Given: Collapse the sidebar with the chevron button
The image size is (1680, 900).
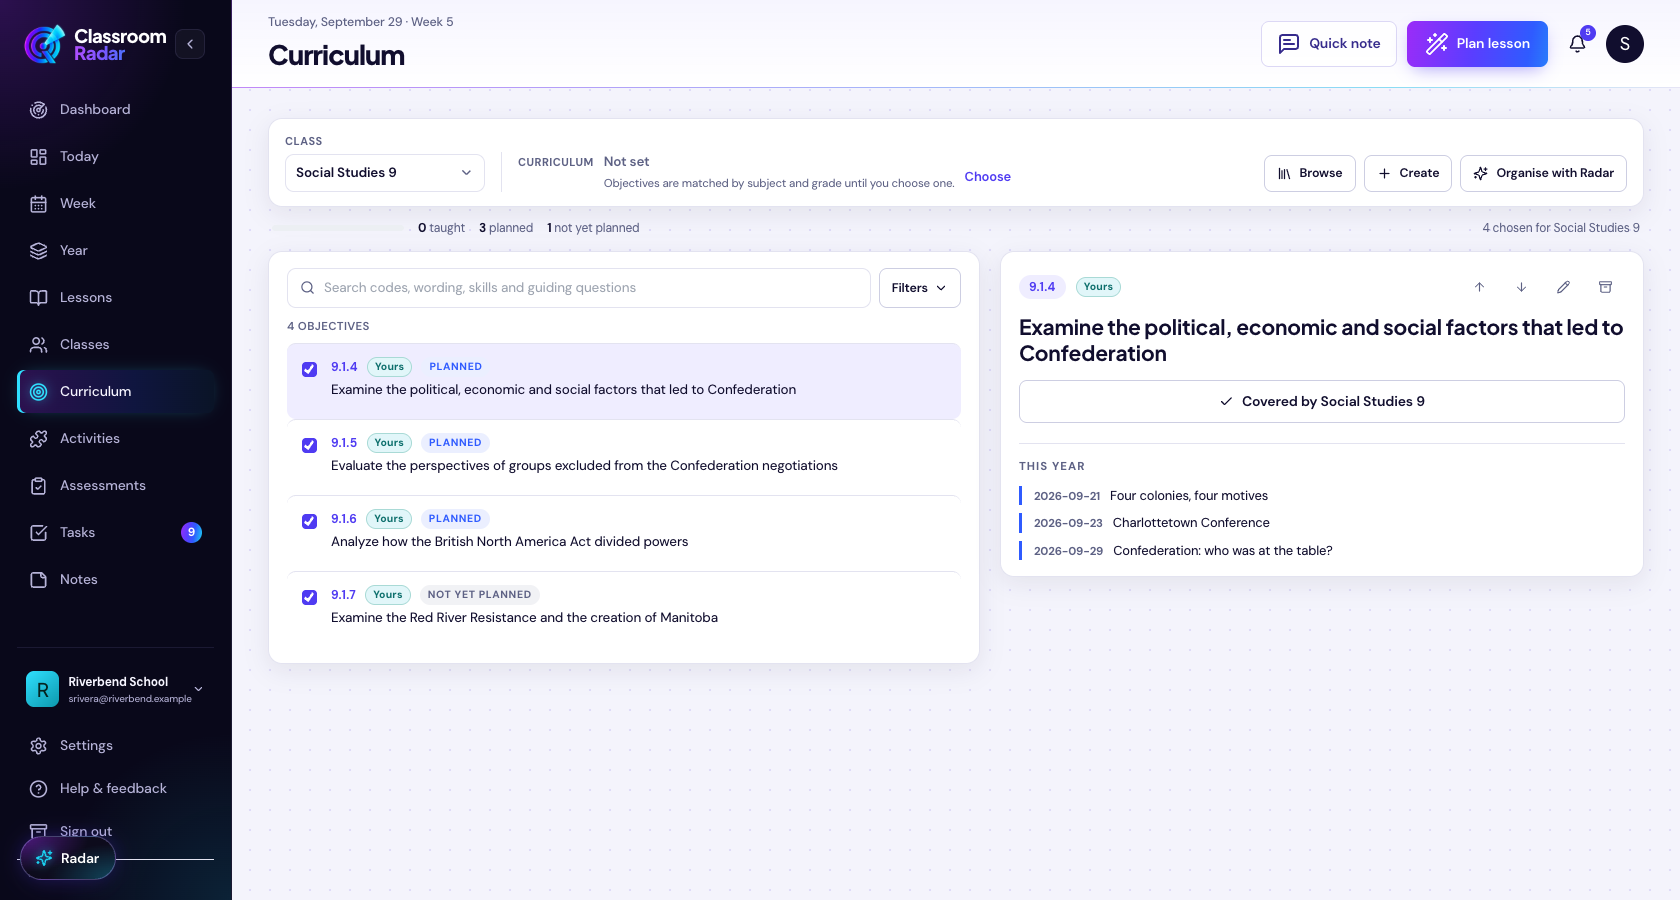Looking at the screenshot, I should pos(190,44).
